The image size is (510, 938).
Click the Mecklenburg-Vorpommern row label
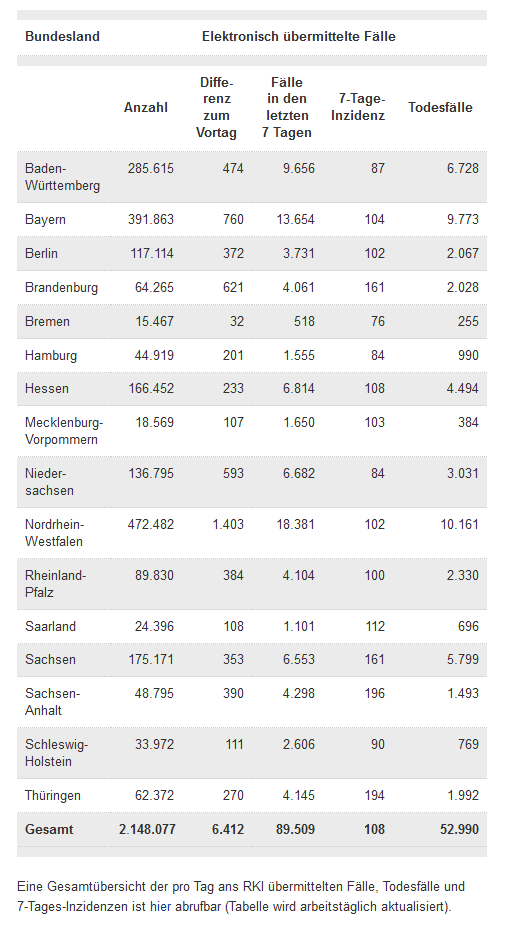click(x=64, y=431)
